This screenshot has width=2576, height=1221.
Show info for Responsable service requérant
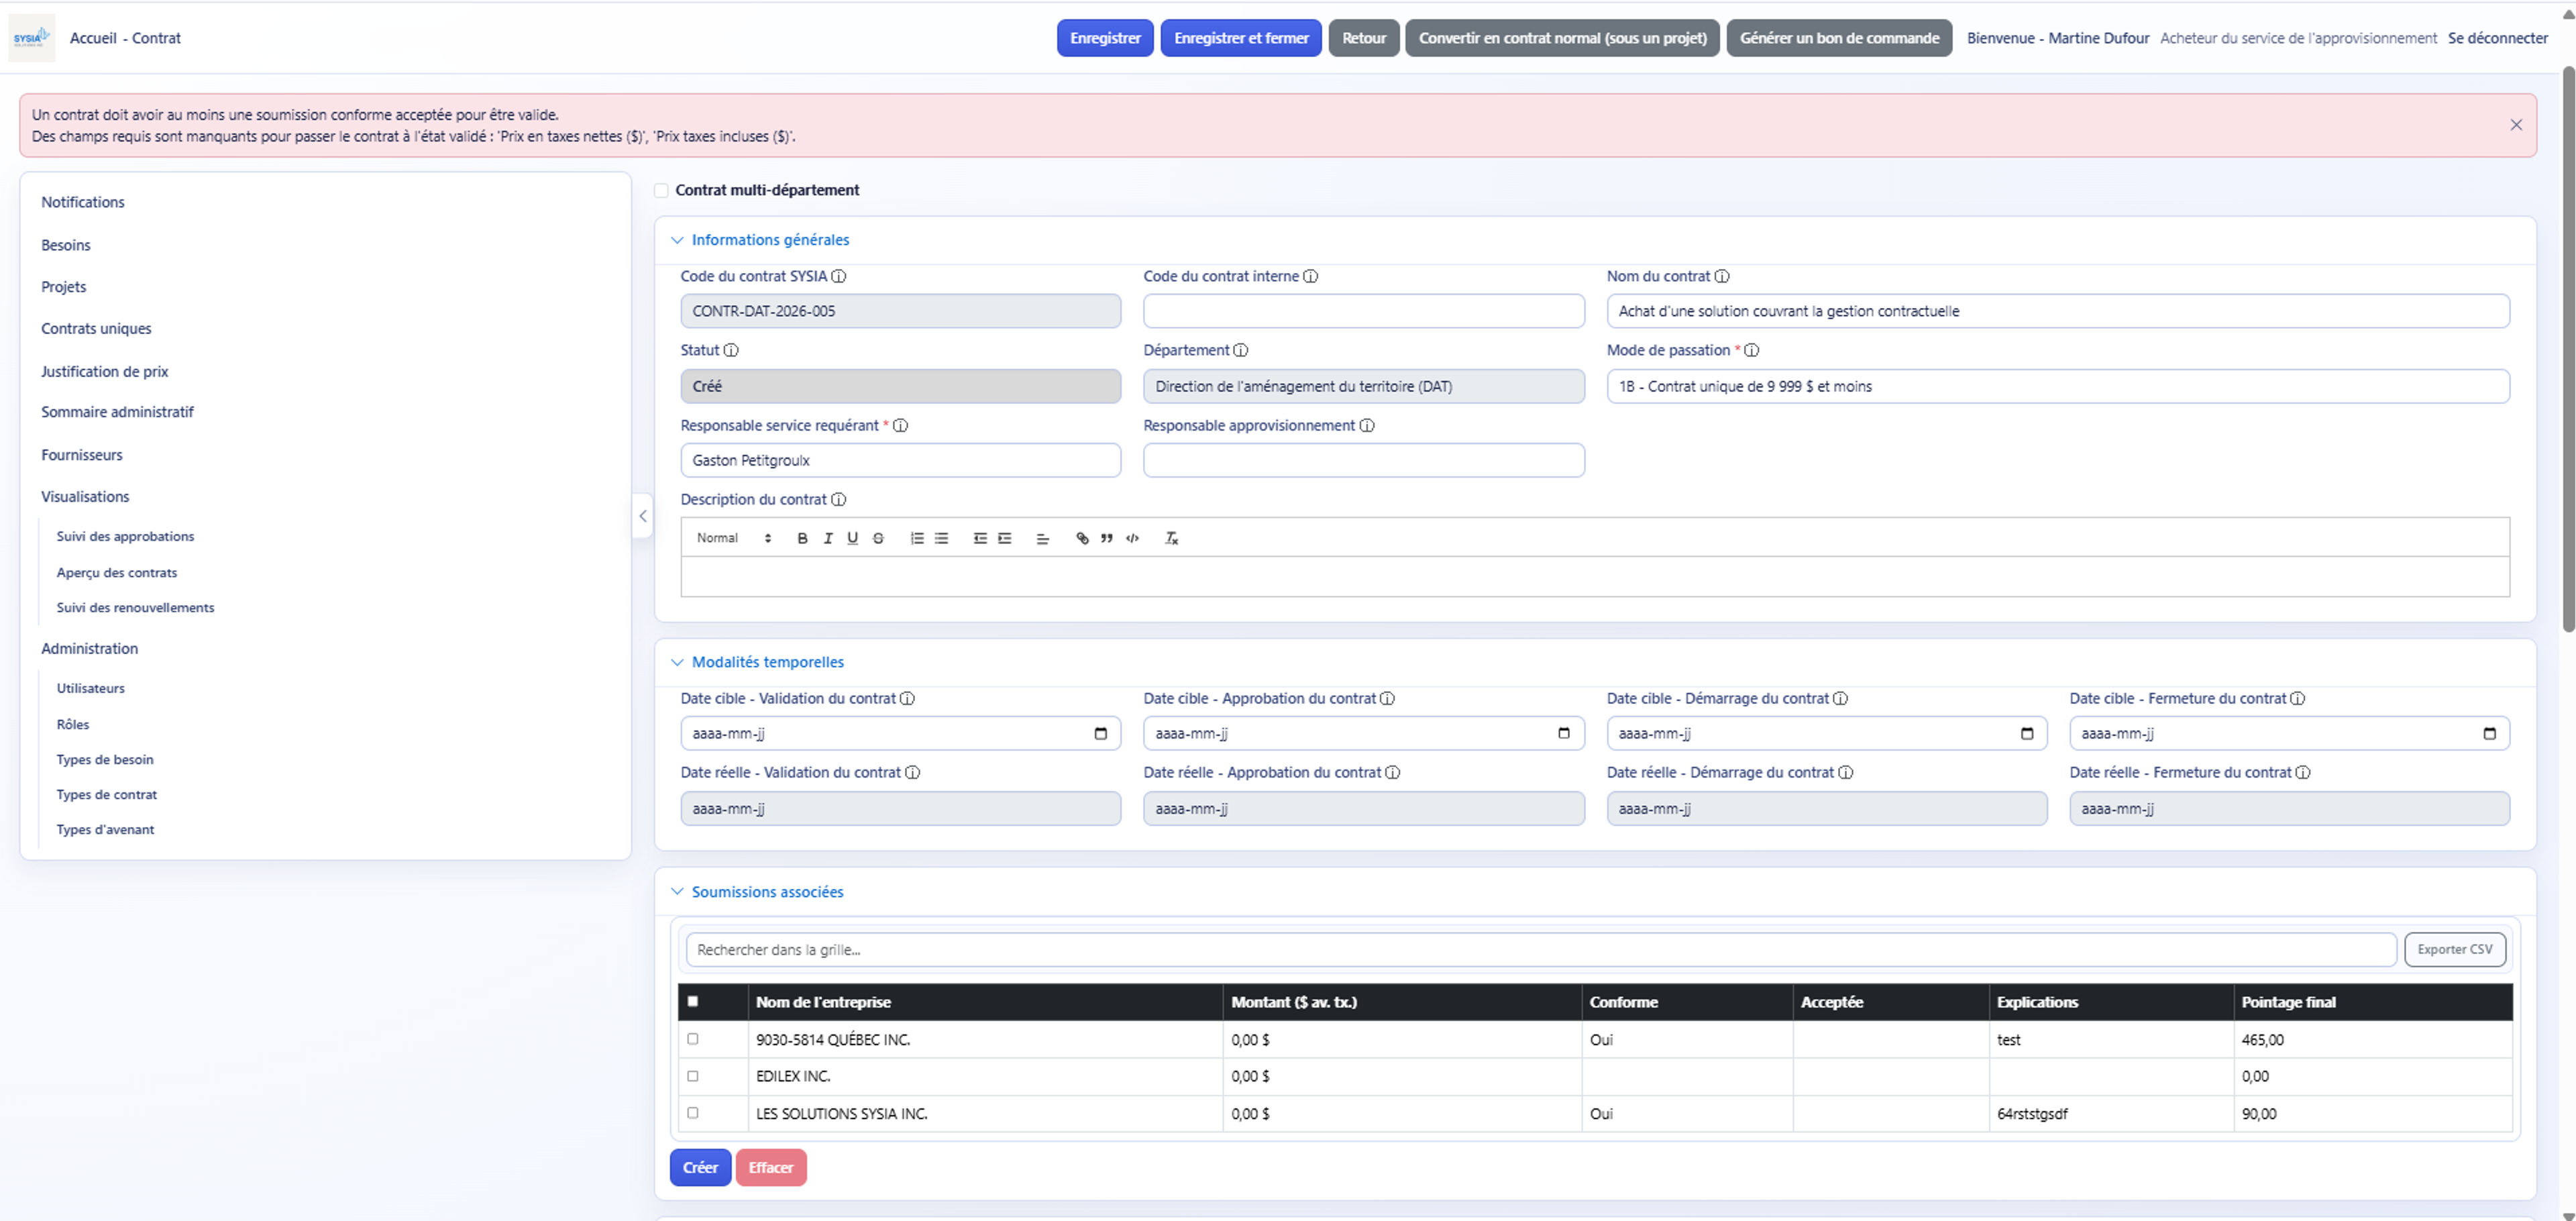901,425
